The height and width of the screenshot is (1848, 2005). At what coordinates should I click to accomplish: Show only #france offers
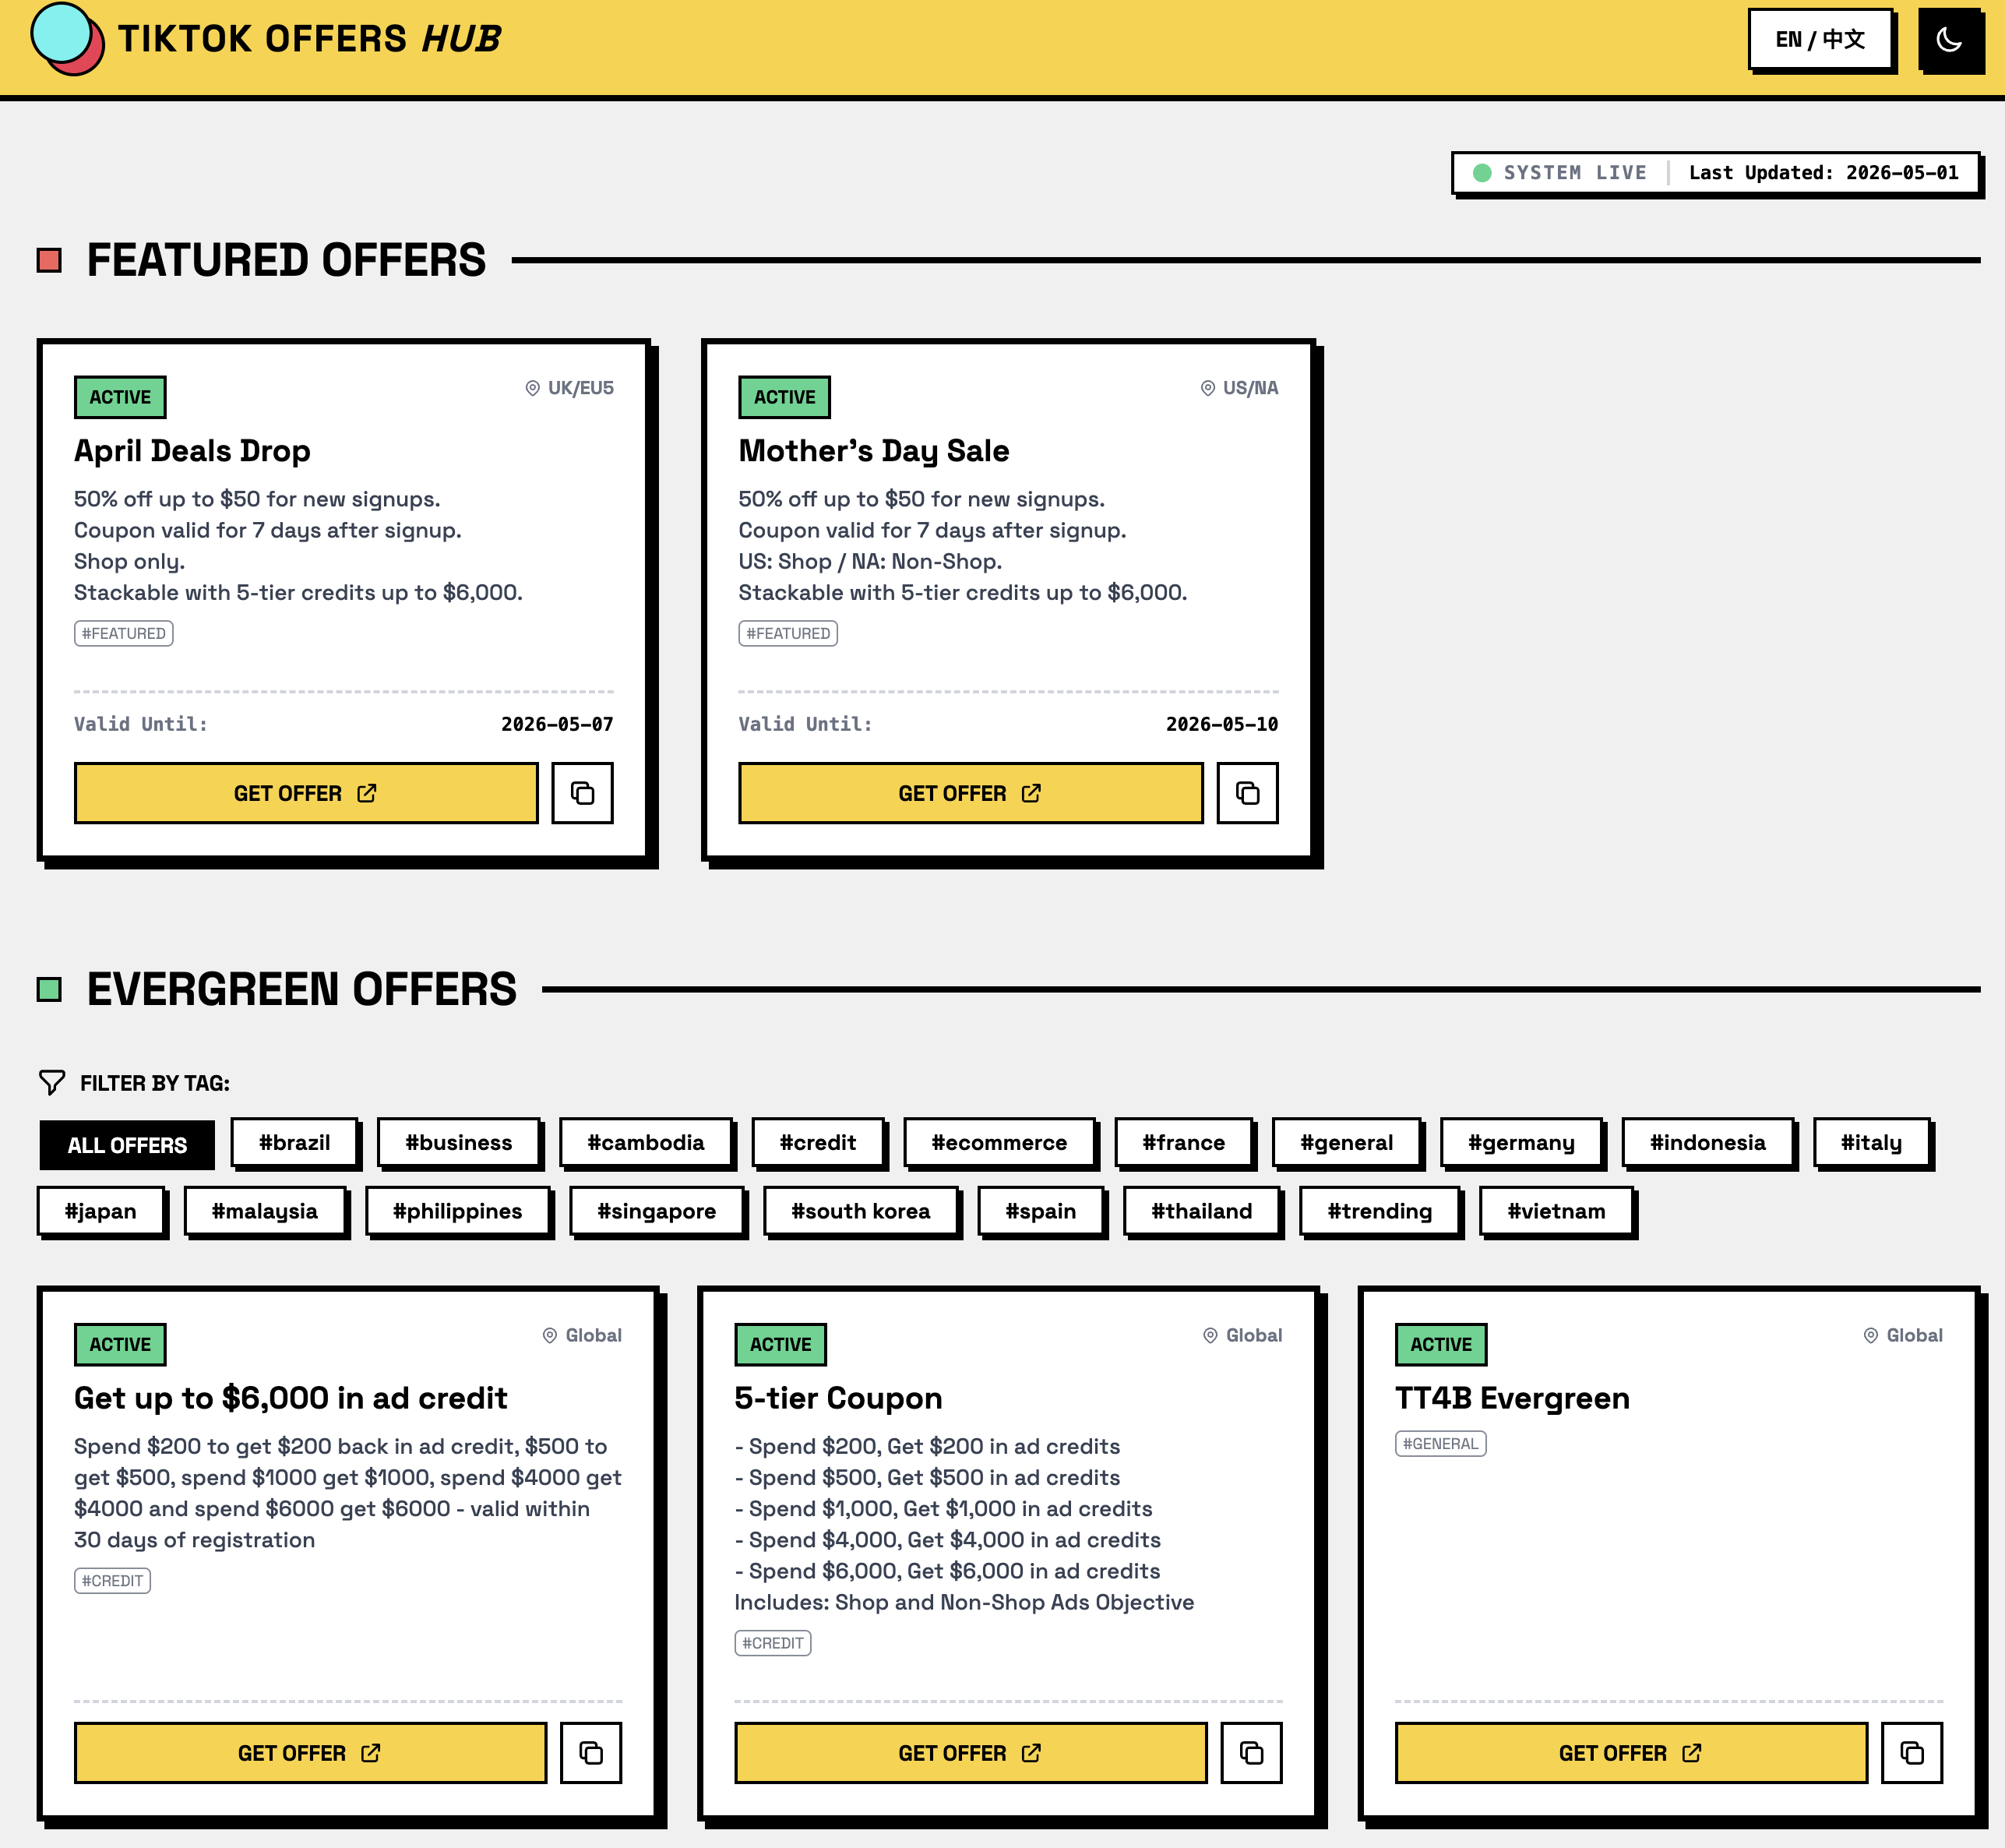coord(1184,1142)
